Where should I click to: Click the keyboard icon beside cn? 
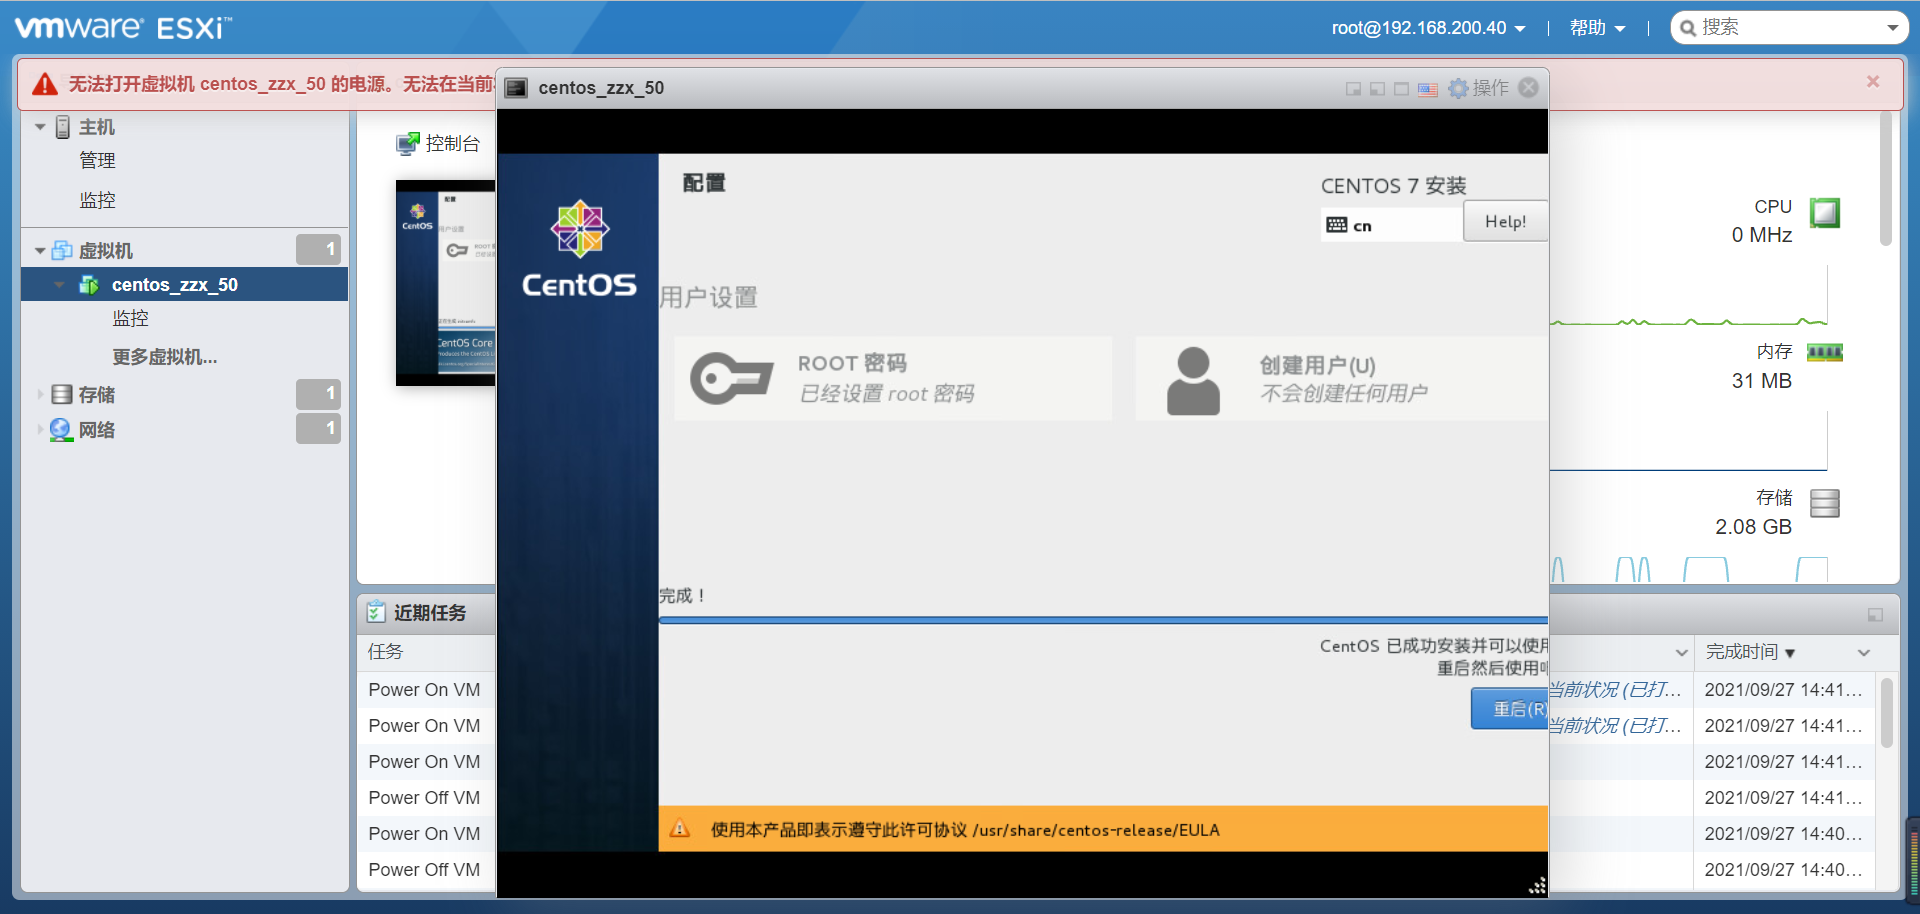coord(1337,225)
